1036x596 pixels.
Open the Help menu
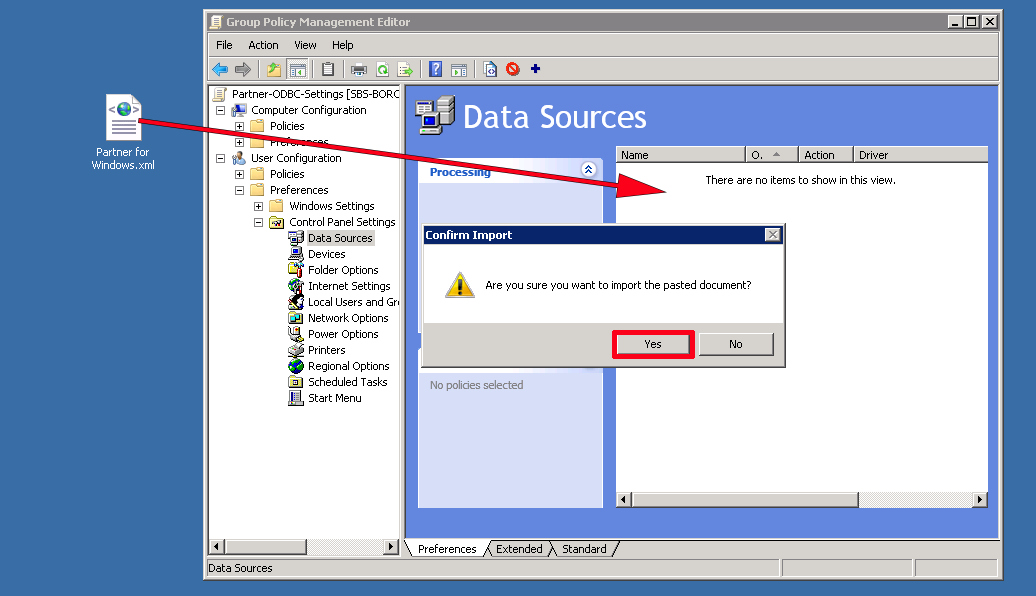coord(342,45)
